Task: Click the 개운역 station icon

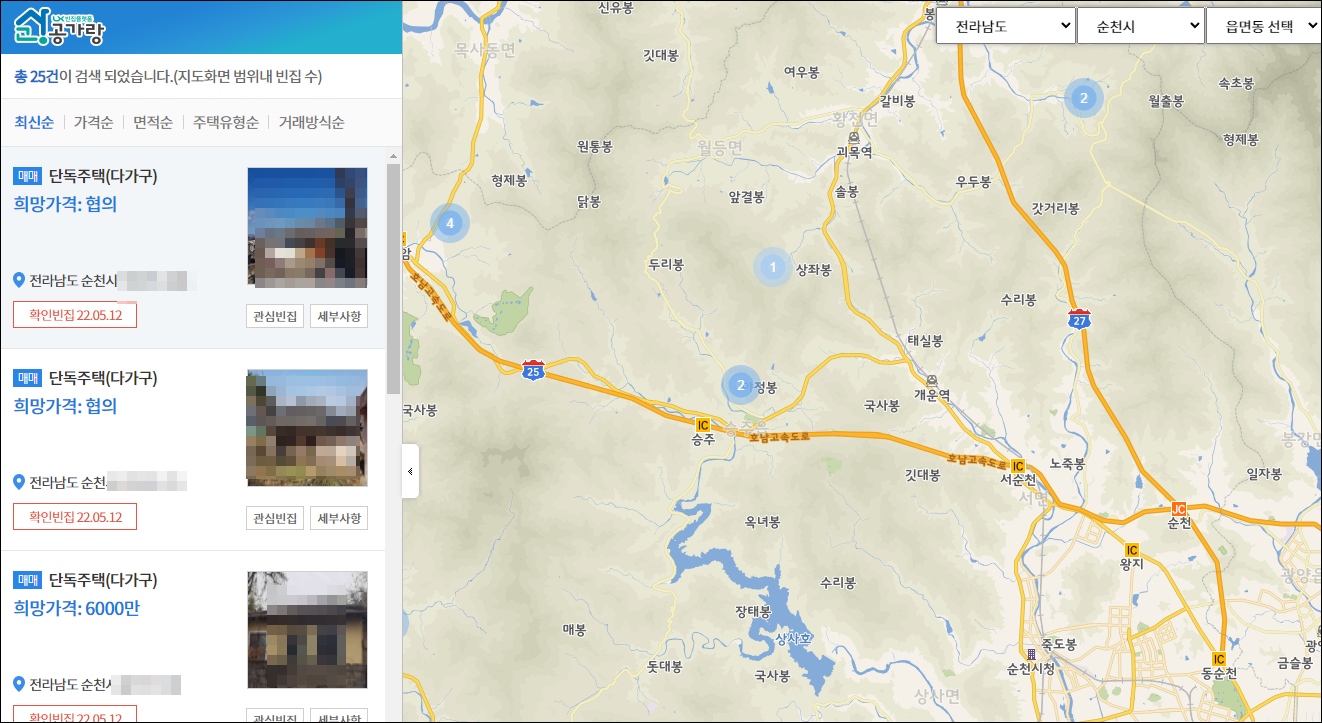Action: point(931,380)
